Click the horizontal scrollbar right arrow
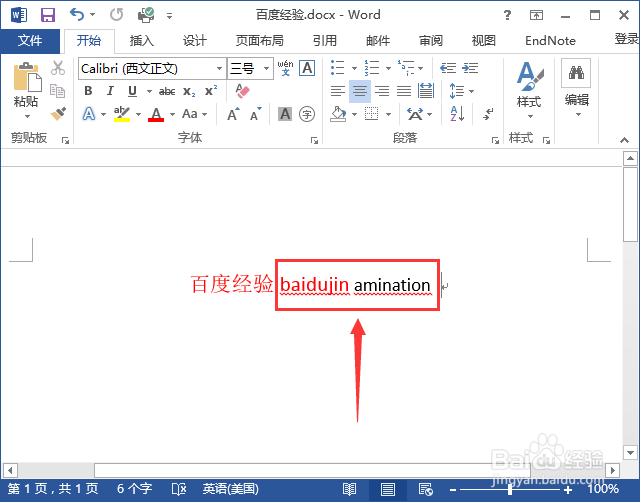Viewport: 640px width, 502px height. tap(612, 470)
